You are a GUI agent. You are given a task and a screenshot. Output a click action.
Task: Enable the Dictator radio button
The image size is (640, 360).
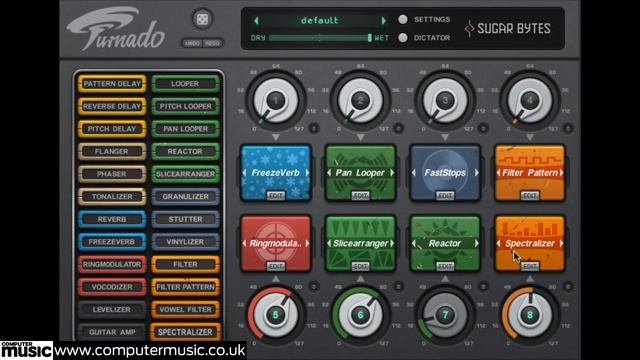pos(403,38)
